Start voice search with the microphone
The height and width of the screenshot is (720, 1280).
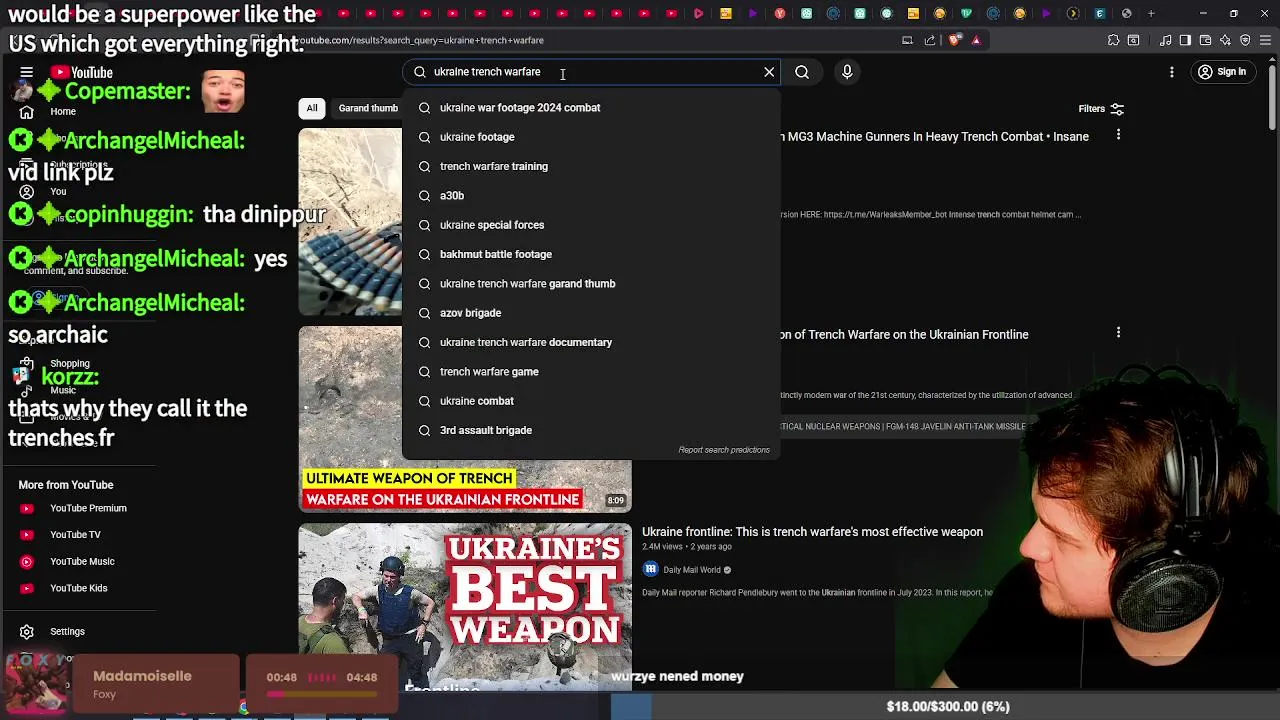click(847, 72)
